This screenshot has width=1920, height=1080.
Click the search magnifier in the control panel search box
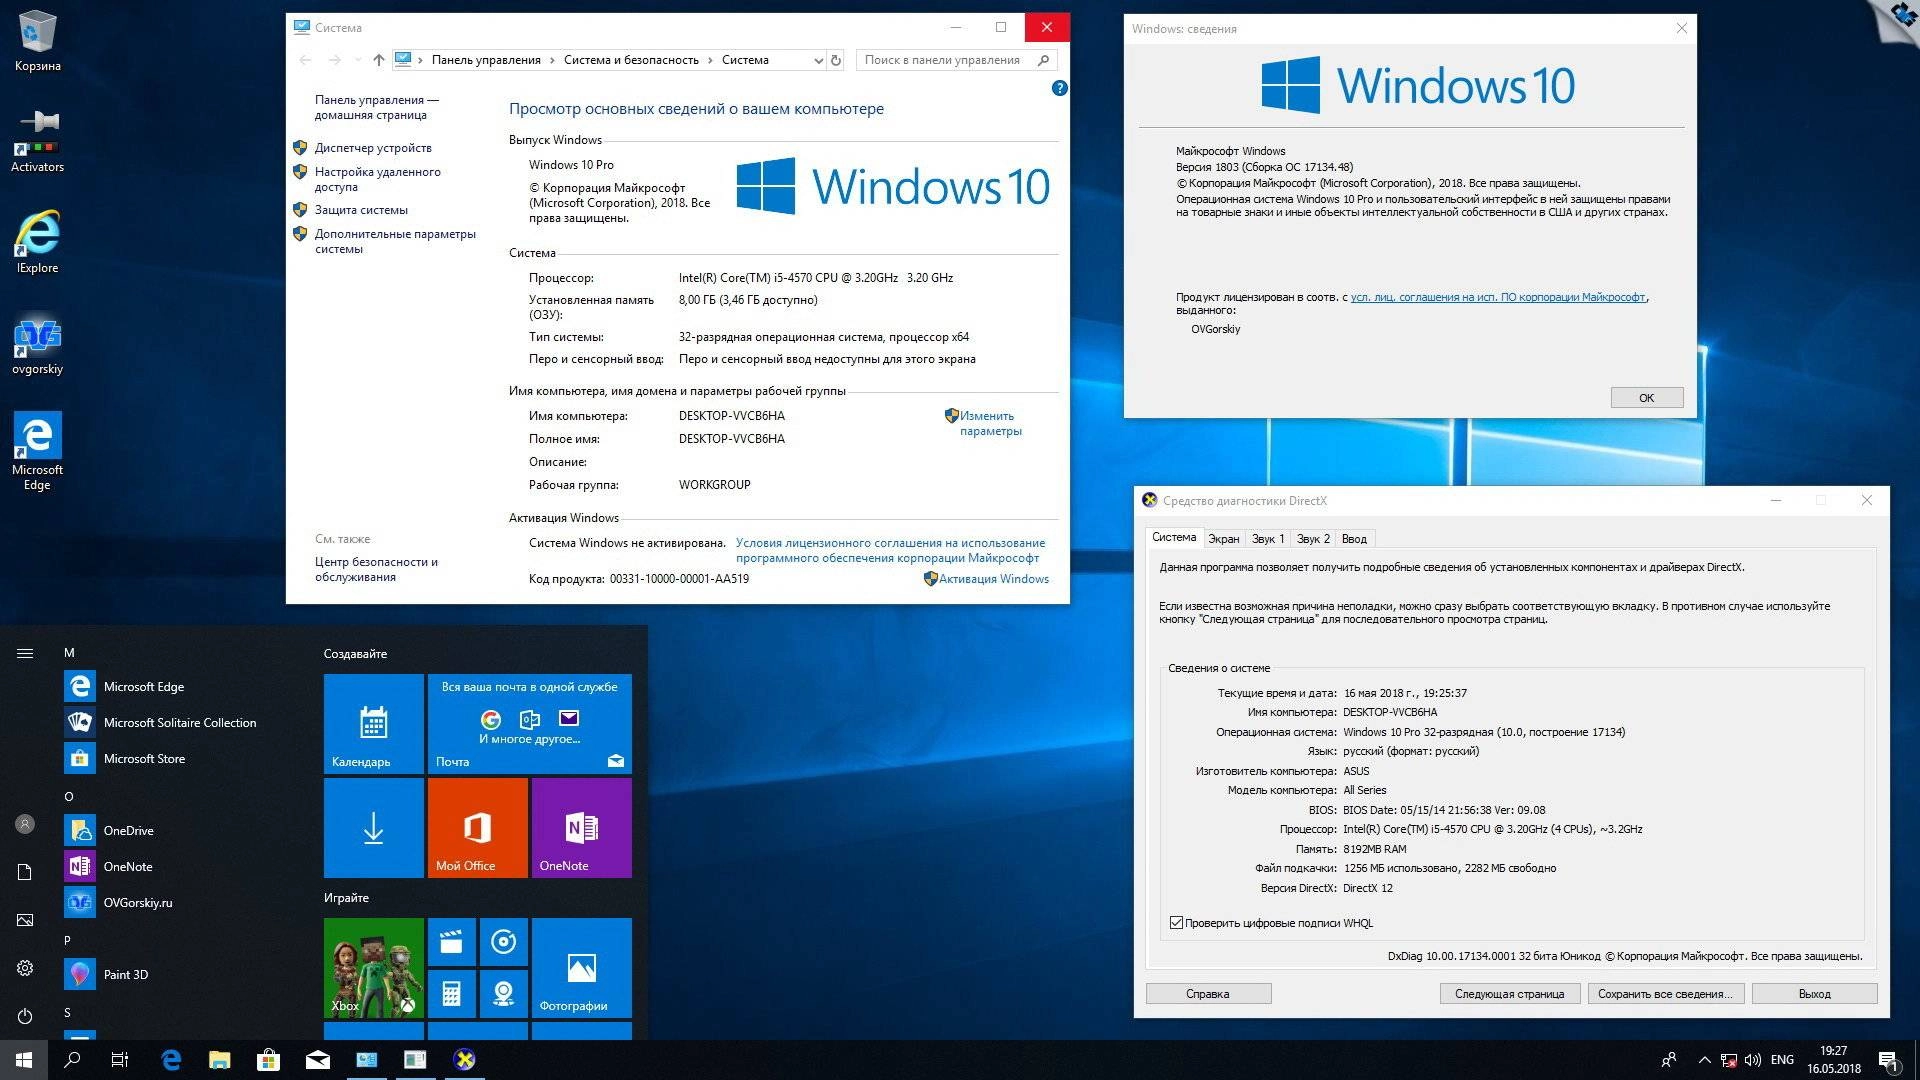1043,60
